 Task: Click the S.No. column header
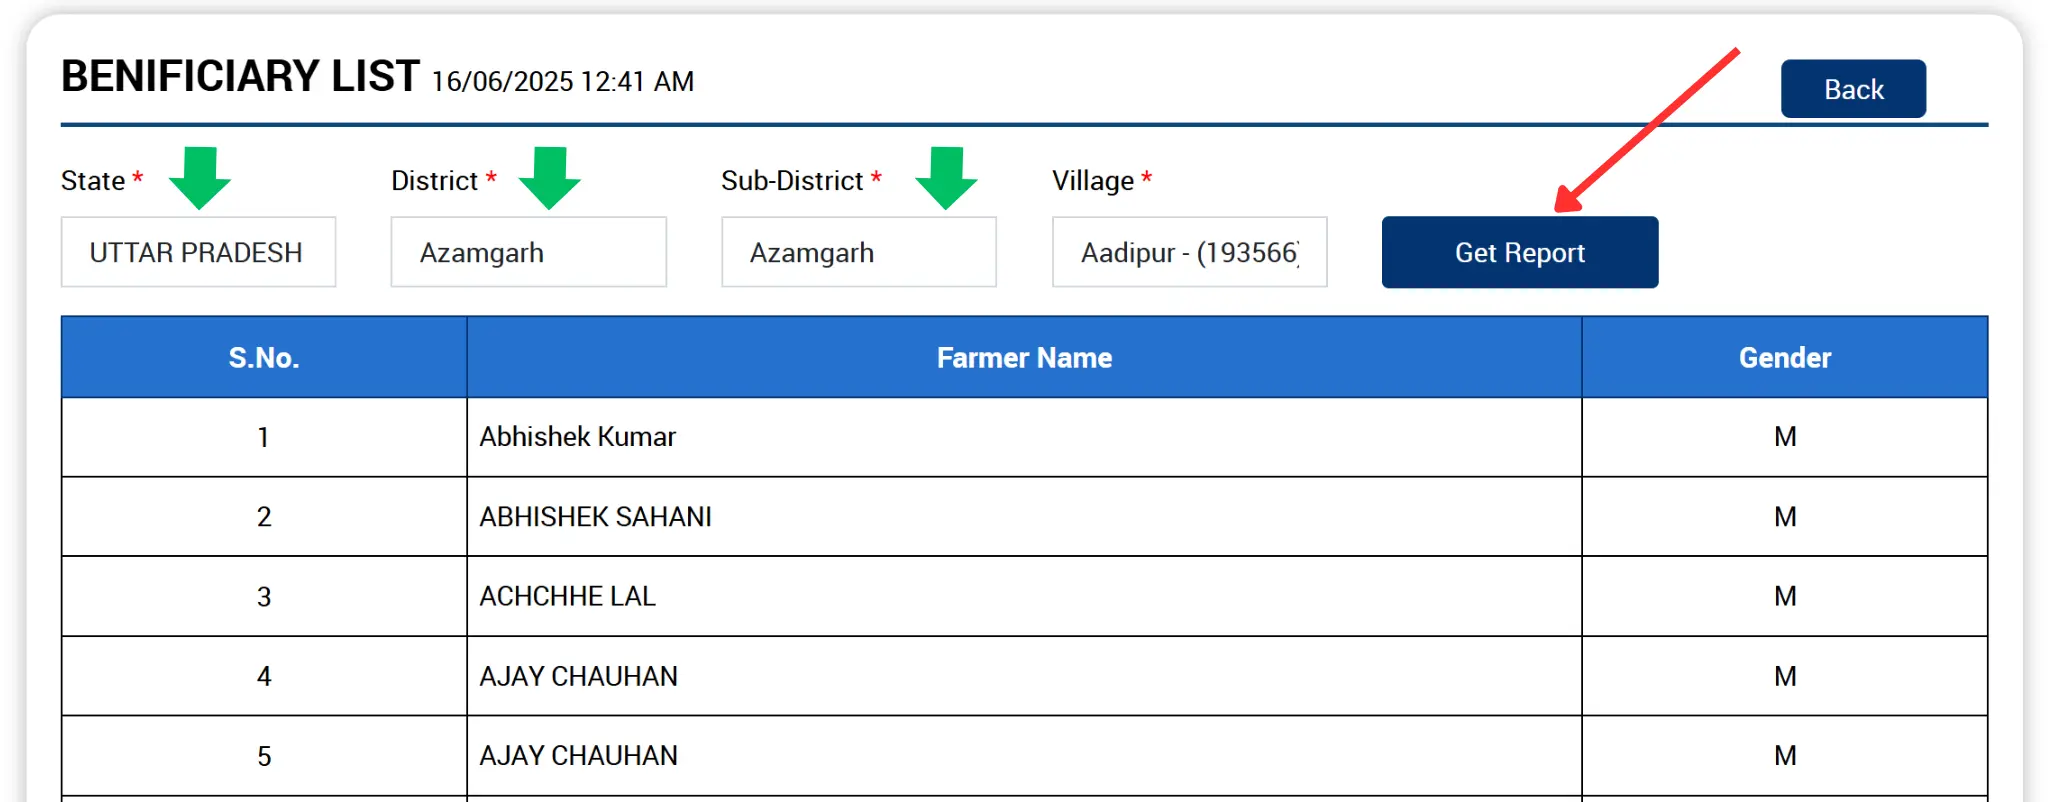(264, 358)
